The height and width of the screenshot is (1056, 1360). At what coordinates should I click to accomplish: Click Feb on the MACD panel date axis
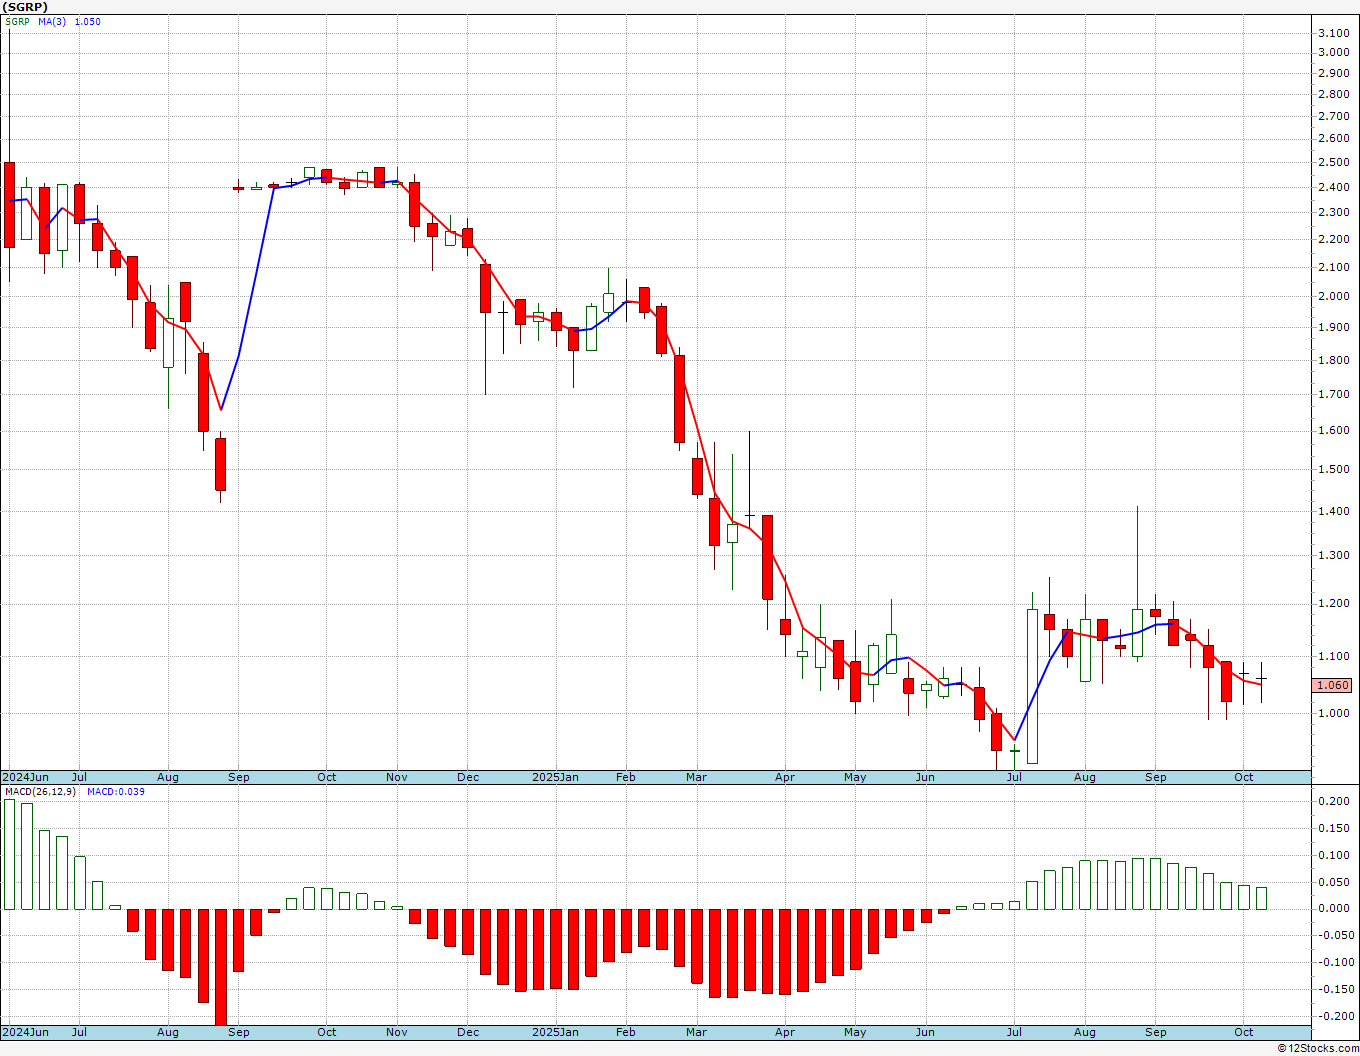tap(626, 1032)
